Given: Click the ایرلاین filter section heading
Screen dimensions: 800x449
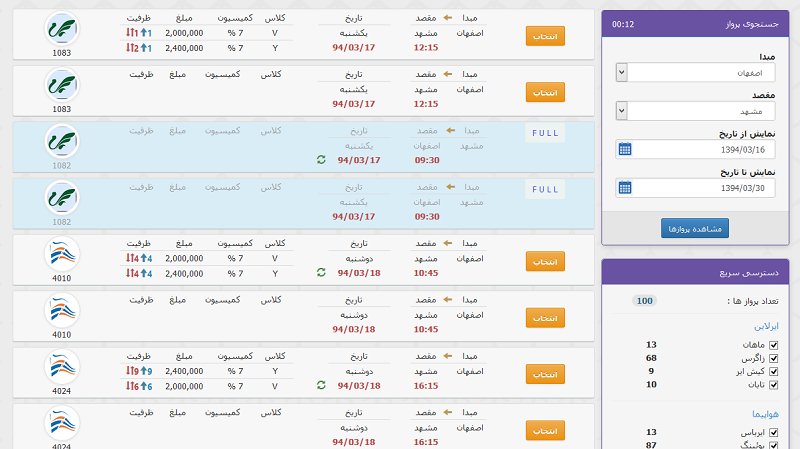Looking at the screenshot, I should click(766, 326).
